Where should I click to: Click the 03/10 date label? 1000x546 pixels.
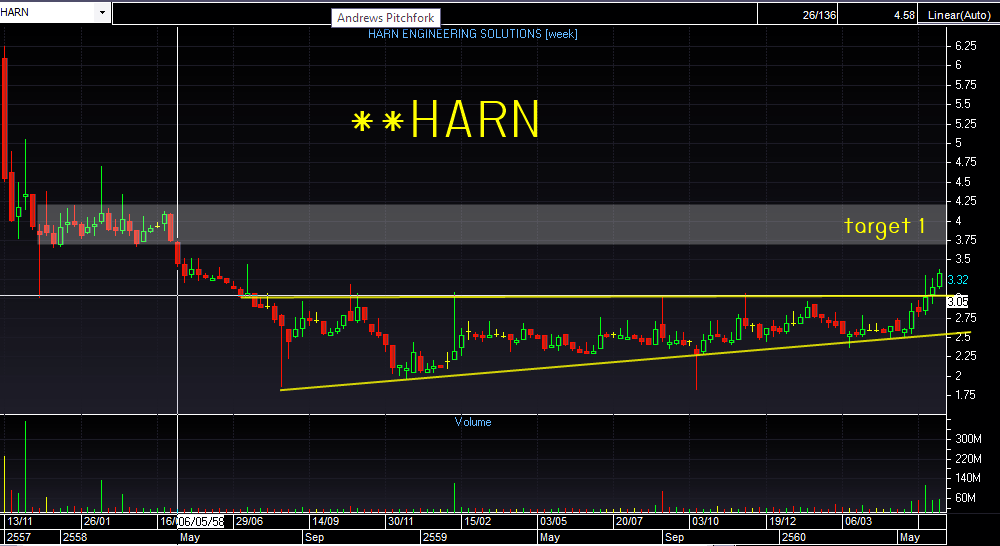[x=705, y=521]
